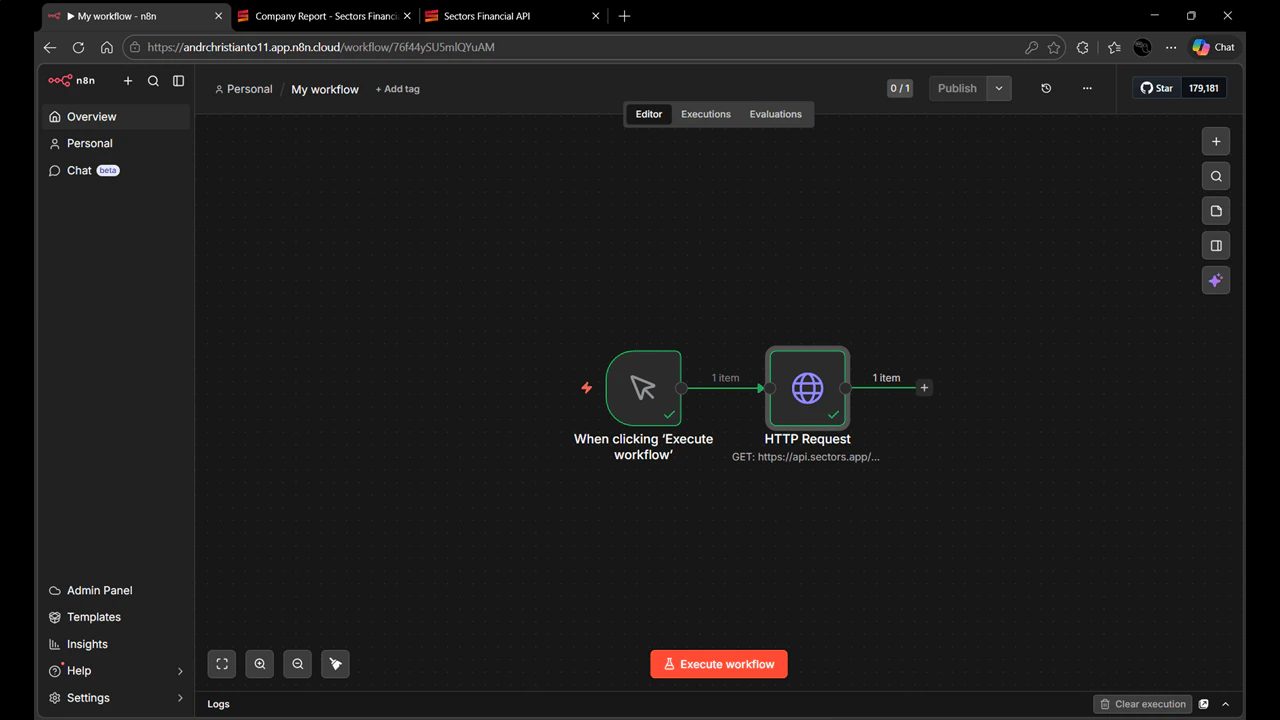Click the zoom to fit icon
This screenshot has height=720, width=1280.
tap(221, 663)
